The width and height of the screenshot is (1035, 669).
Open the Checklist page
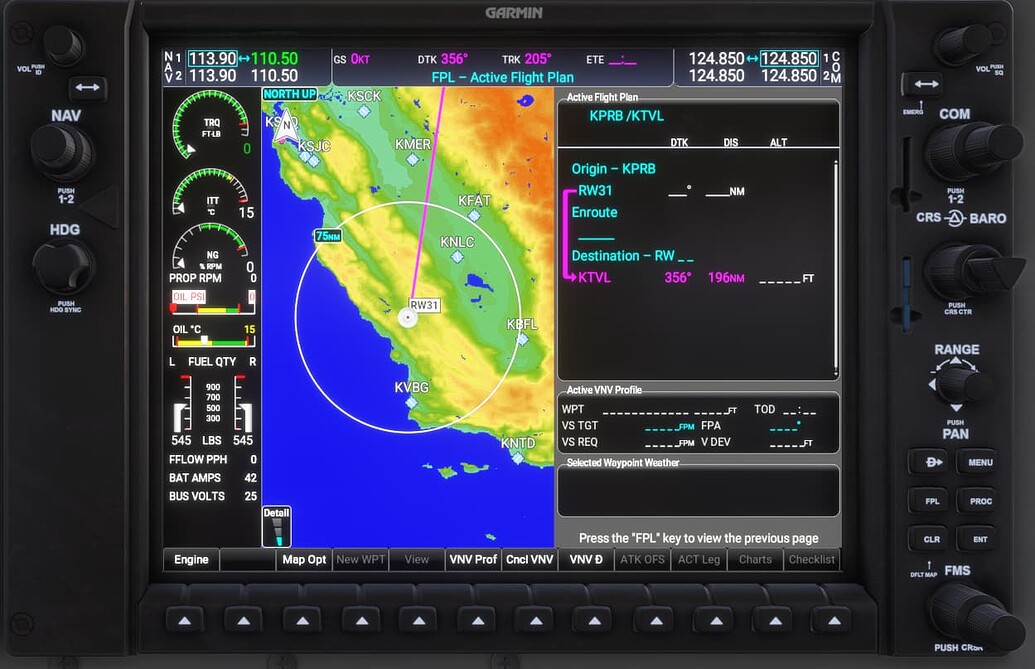(x=812, y=559)
